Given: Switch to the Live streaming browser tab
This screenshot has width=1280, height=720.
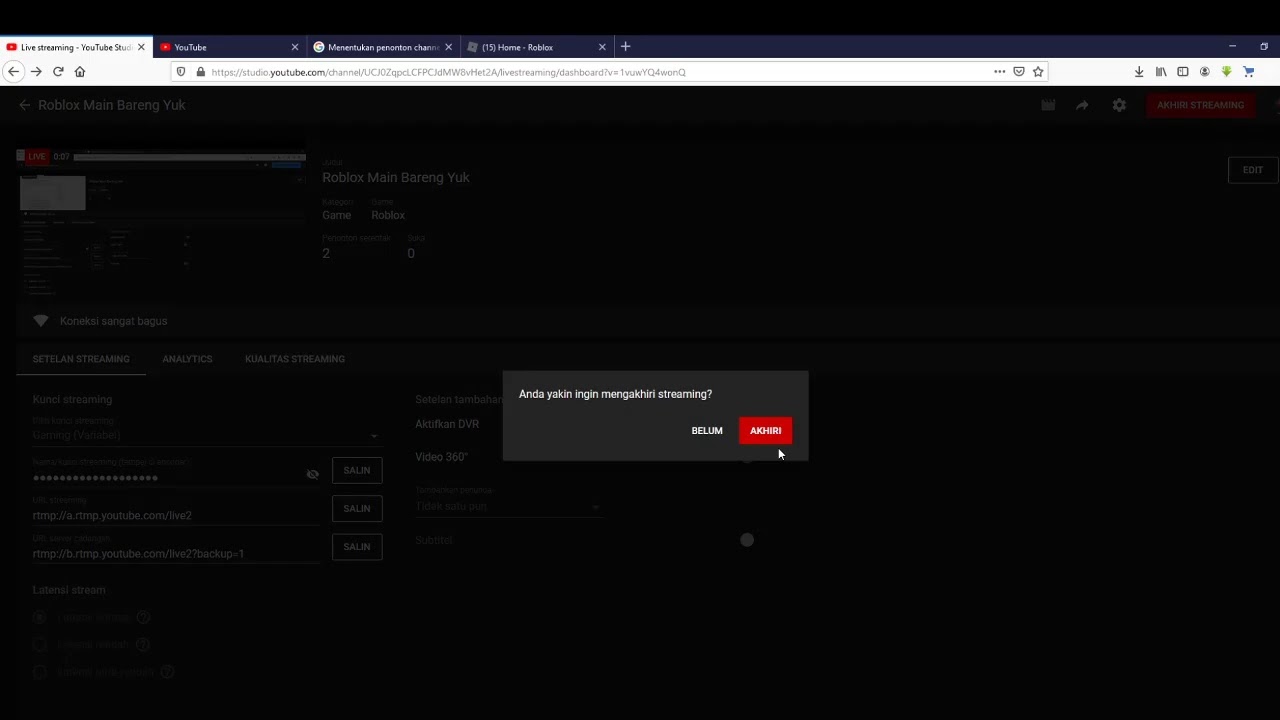Looking at the screenshot, I should point(76,47).
